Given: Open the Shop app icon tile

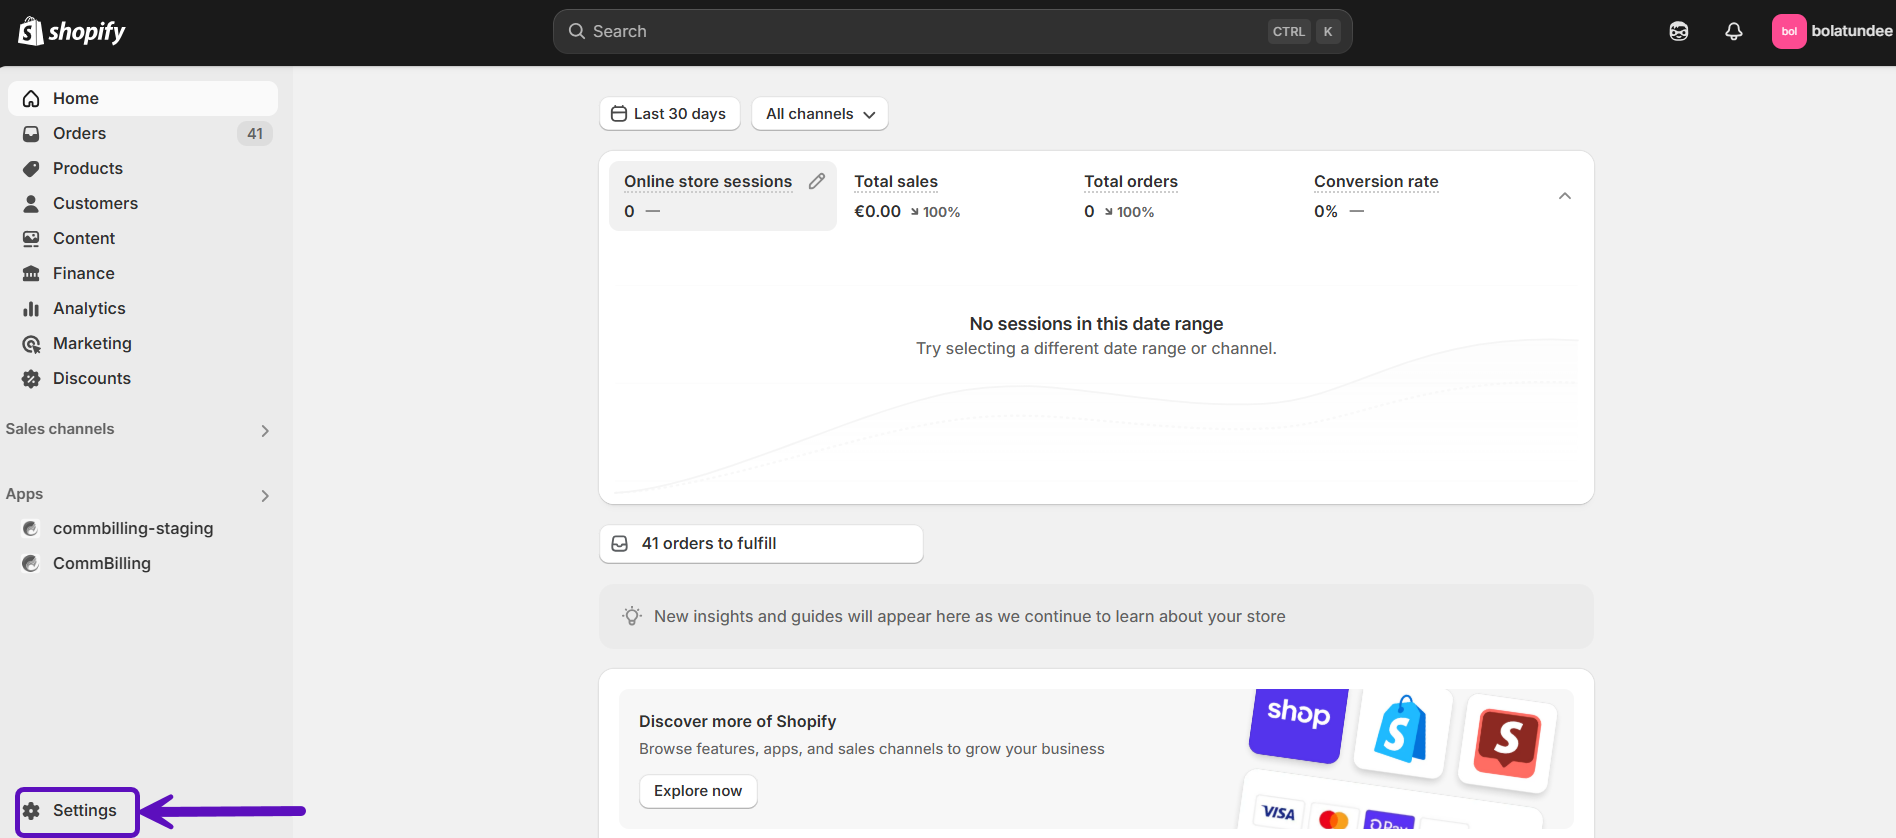Looking at the screenshot, I should pos(1298,723).
